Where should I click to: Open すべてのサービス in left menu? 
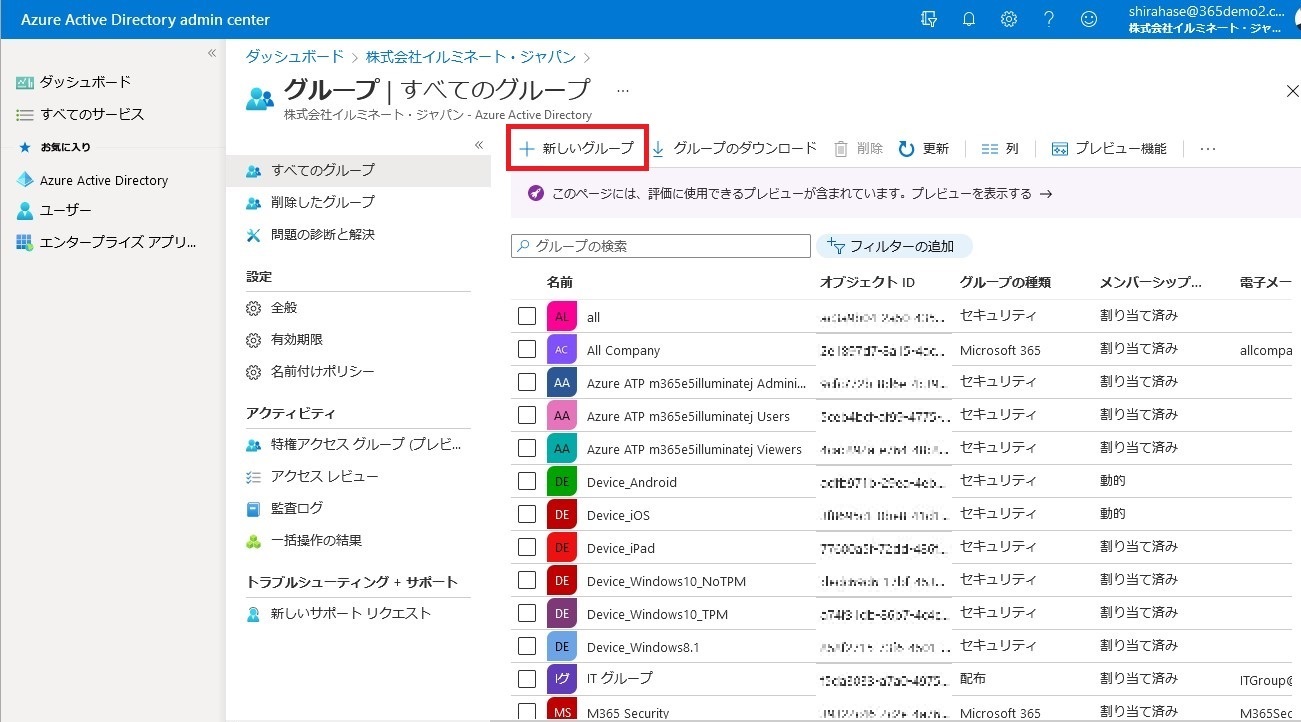tap(80, 114)
